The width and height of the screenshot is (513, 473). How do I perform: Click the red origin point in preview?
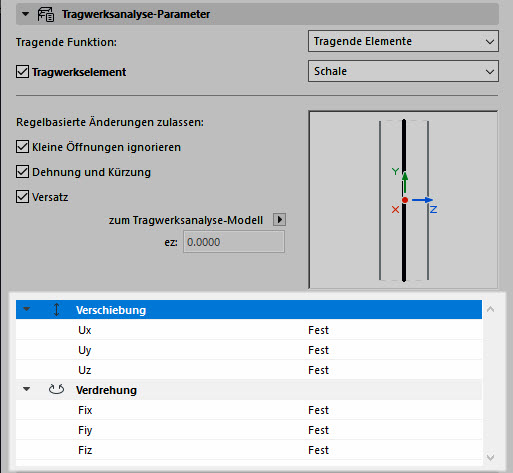pos(405,200)
